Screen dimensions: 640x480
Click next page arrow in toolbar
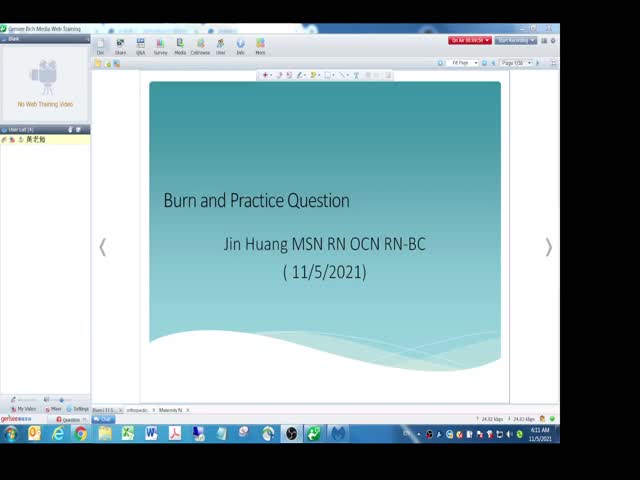(538, 63)
